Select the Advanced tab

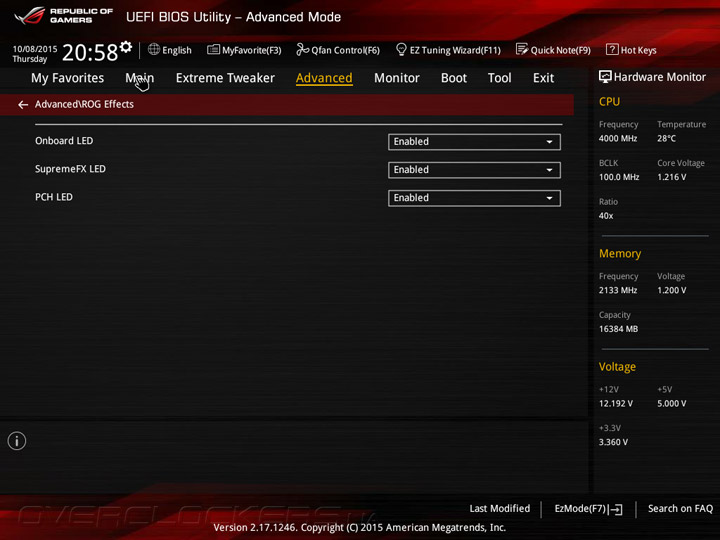[x=324, y=78]
